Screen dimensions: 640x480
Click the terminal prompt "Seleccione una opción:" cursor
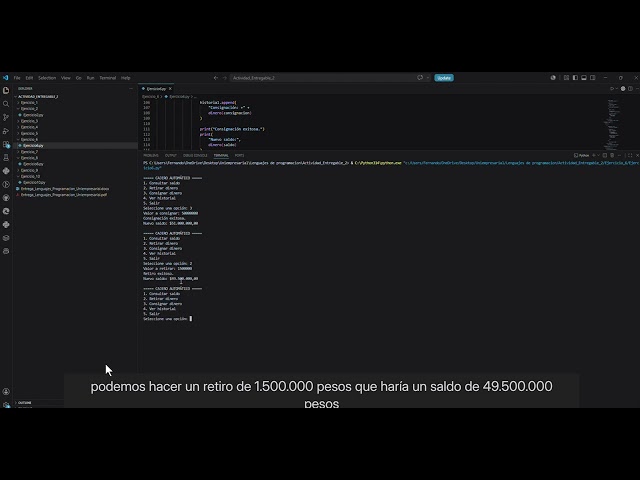click(191, 319)
